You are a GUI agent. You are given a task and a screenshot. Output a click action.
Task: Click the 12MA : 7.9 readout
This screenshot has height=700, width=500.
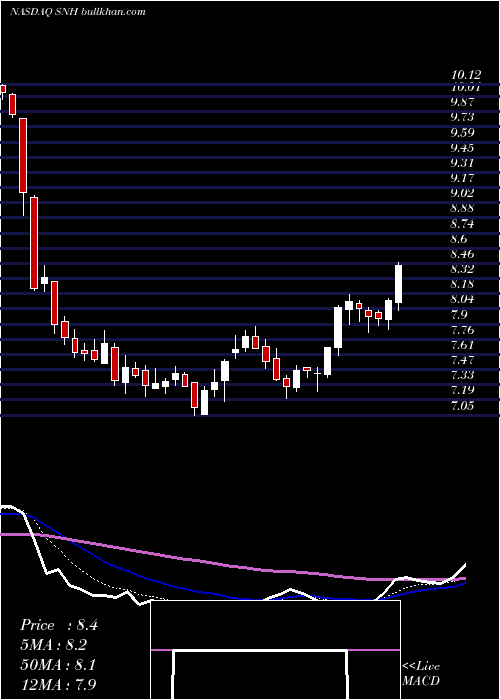click(58, 684)
